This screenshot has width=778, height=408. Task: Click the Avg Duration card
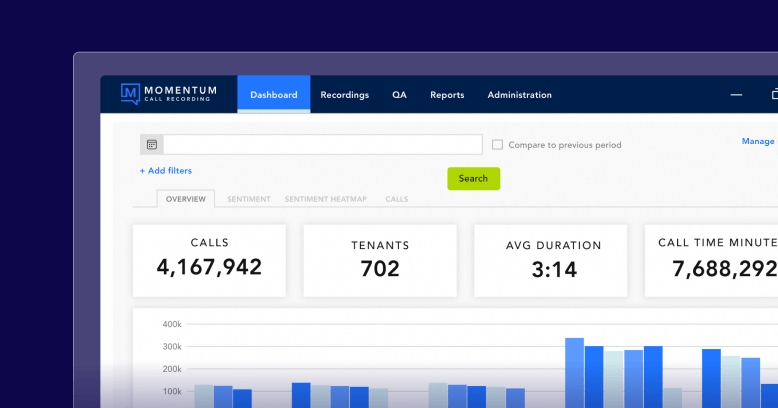550,260
